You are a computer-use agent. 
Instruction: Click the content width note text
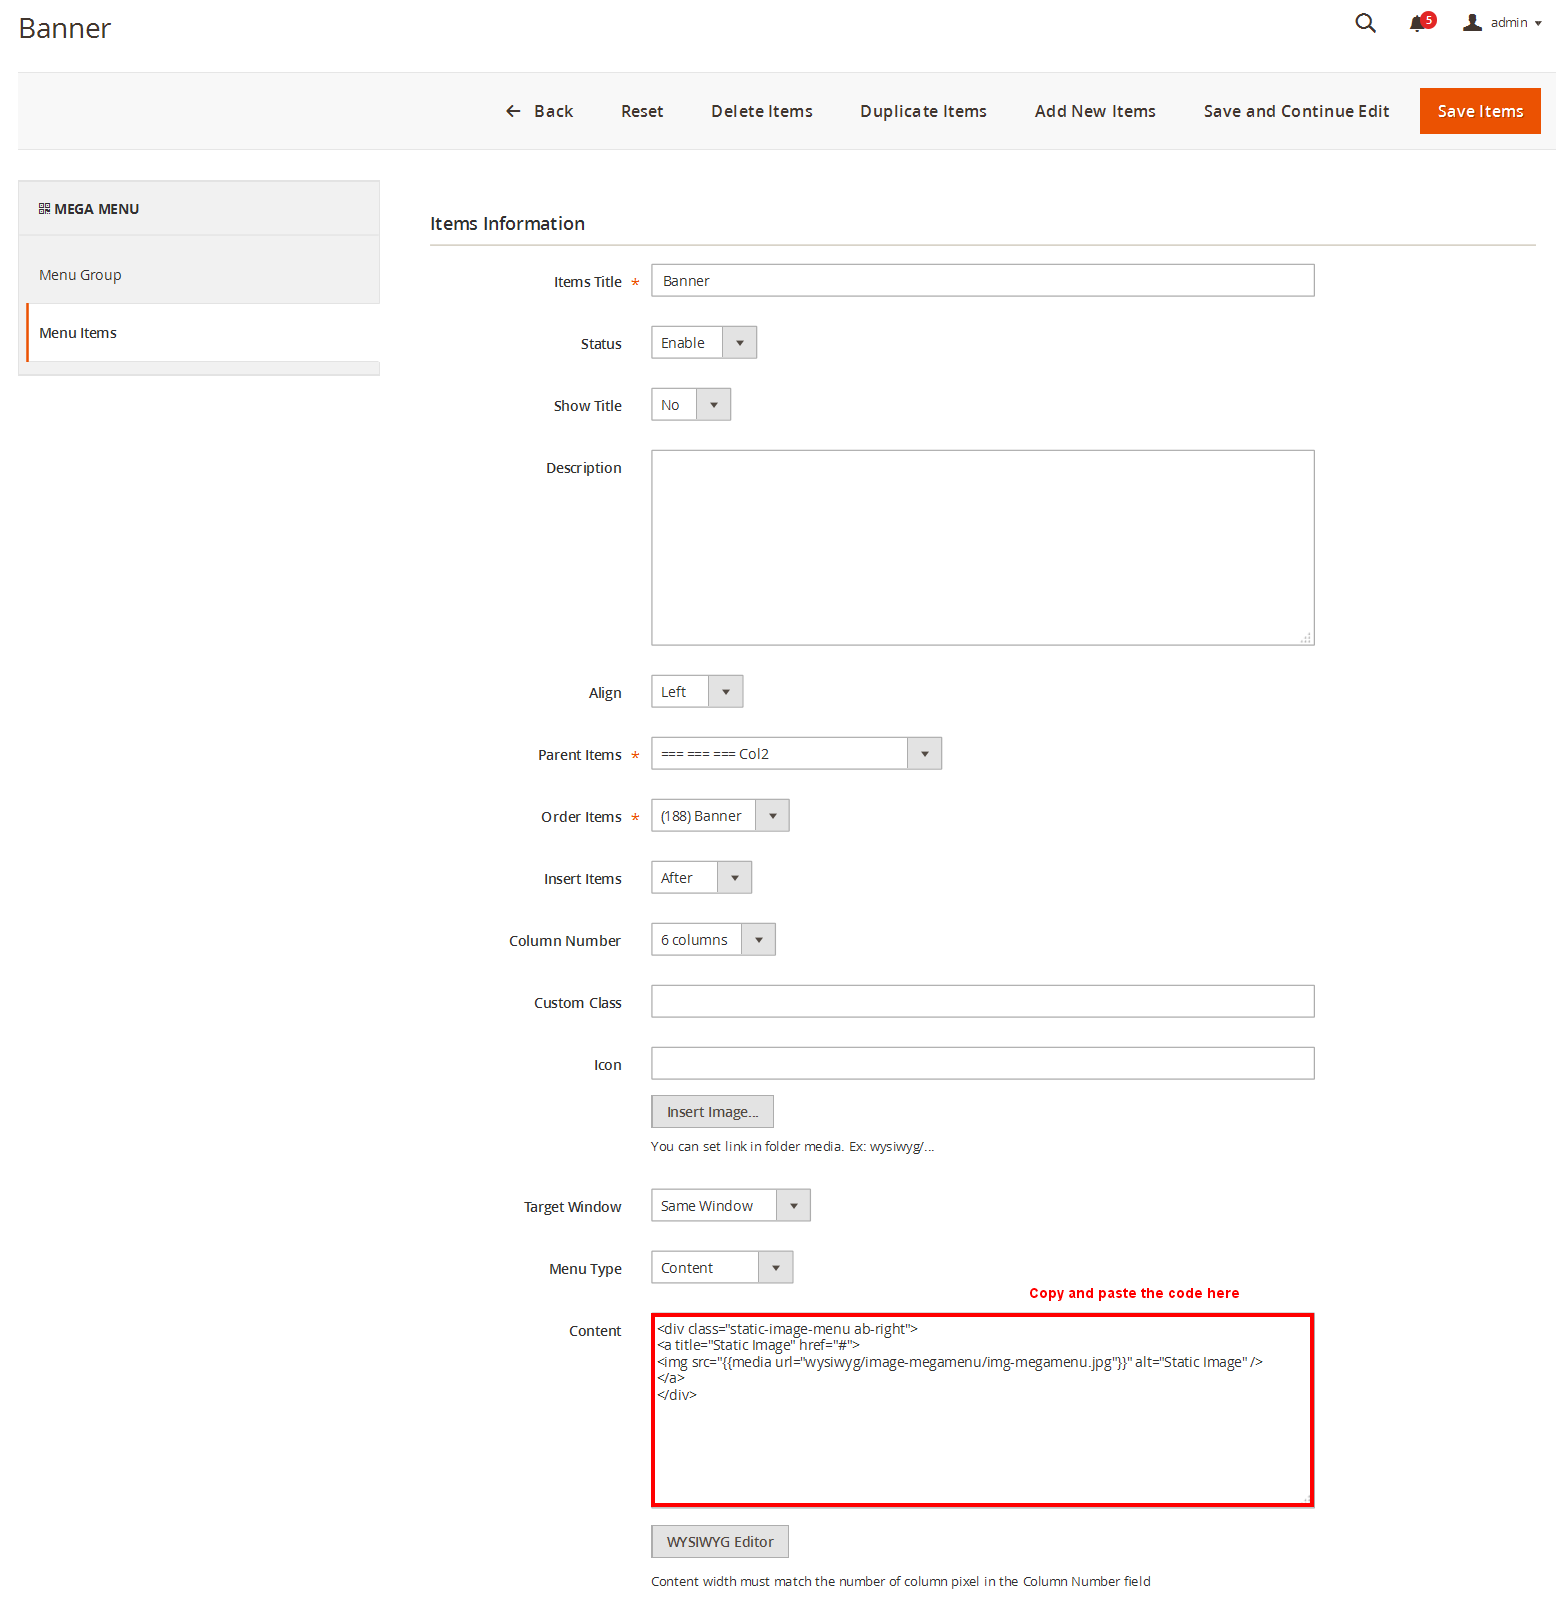click(x=901, y=1582)
